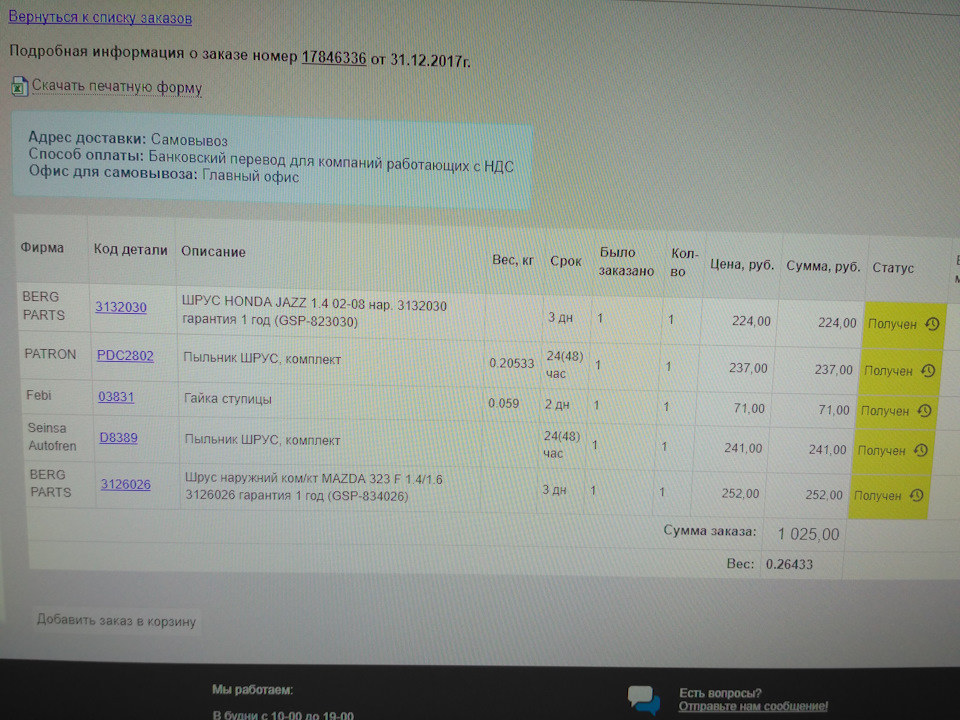Open history icon for PDC2802 status
This screenshot has height=720, width=960.
(x=928, y=370)
